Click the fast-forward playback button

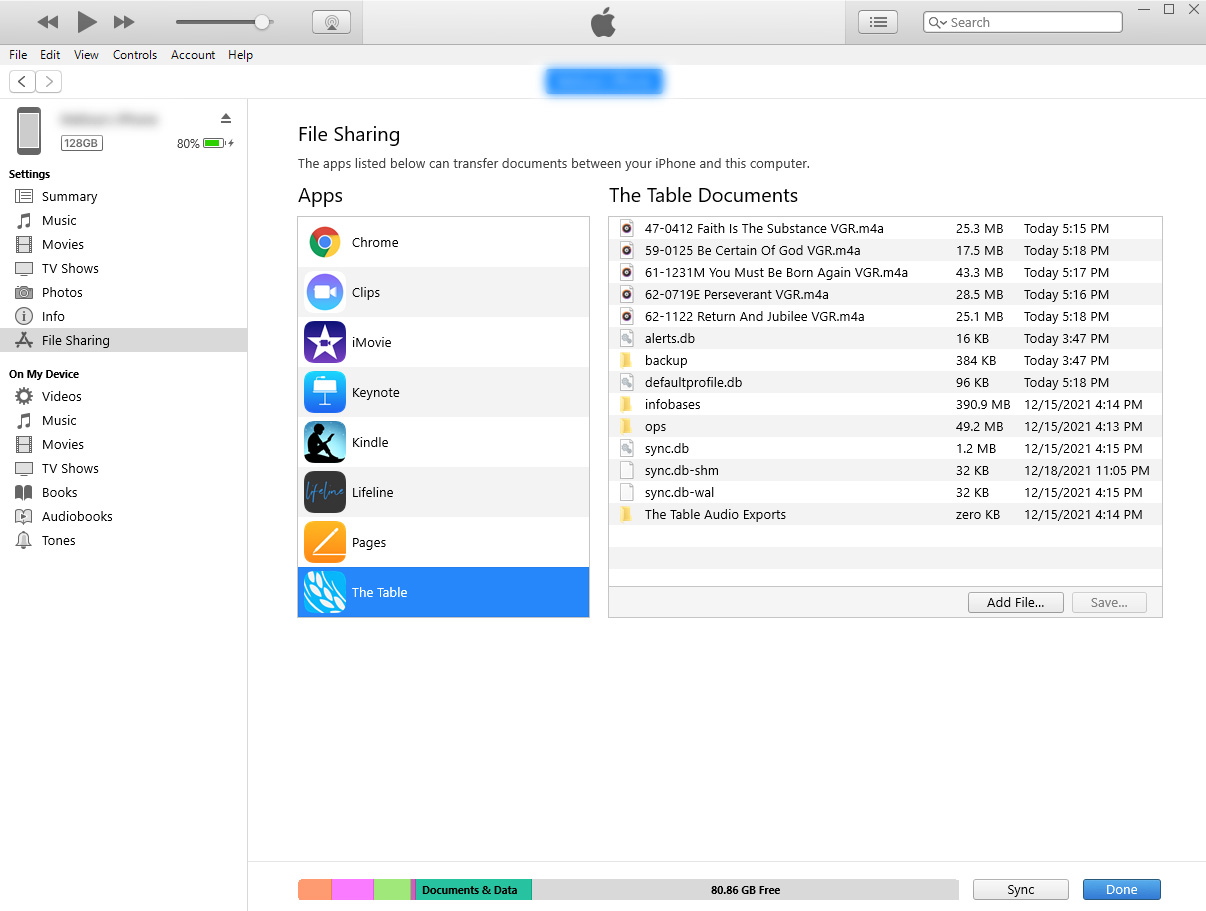pyautogui.click(x=124, y=22)
